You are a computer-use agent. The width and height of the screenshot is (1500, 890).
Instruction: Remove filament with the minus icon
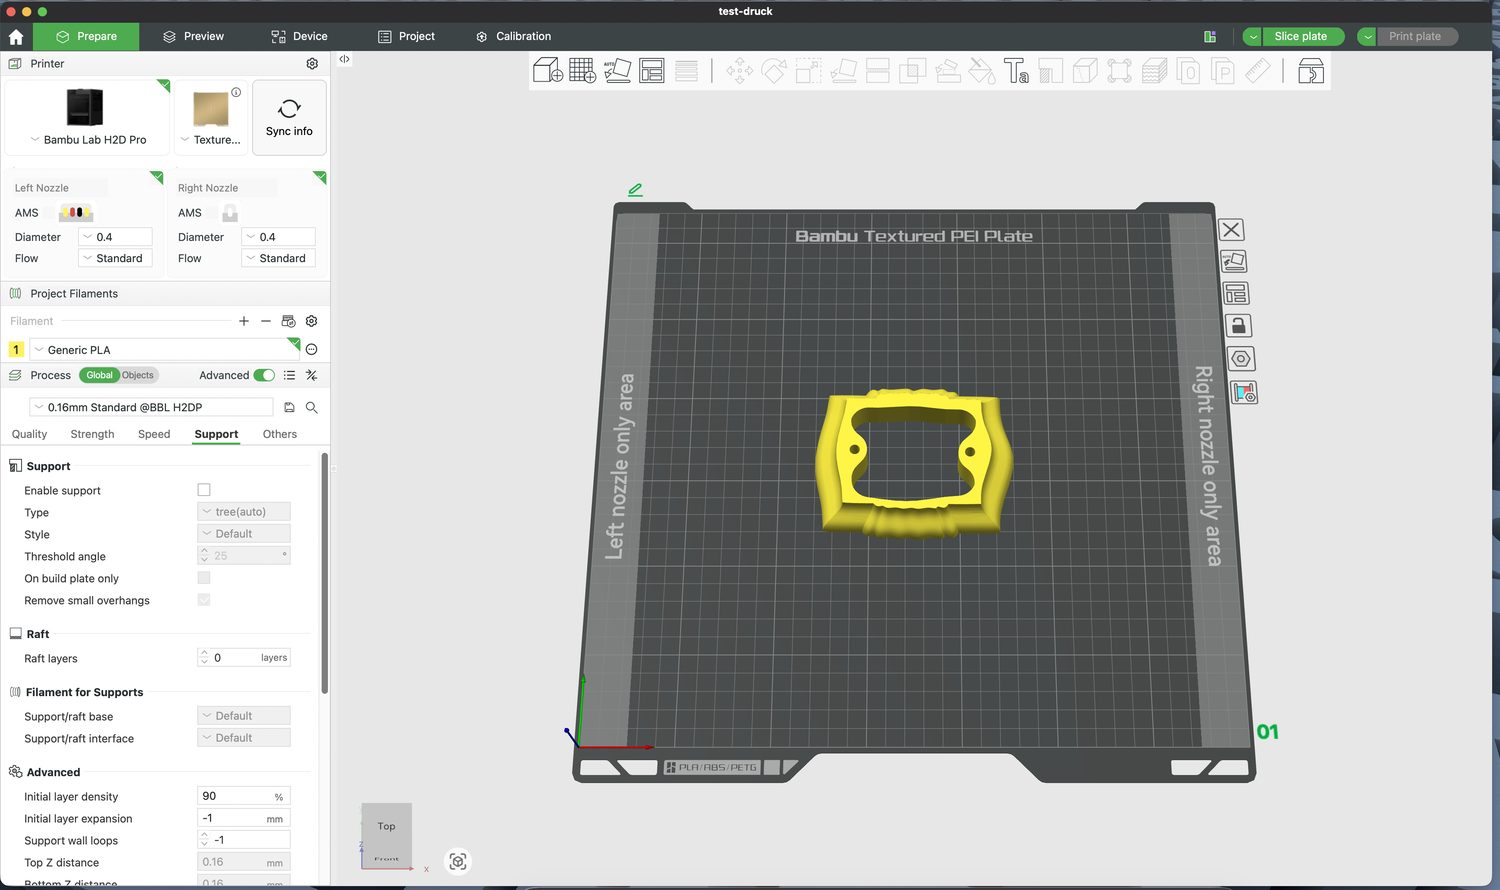(265, 321)
